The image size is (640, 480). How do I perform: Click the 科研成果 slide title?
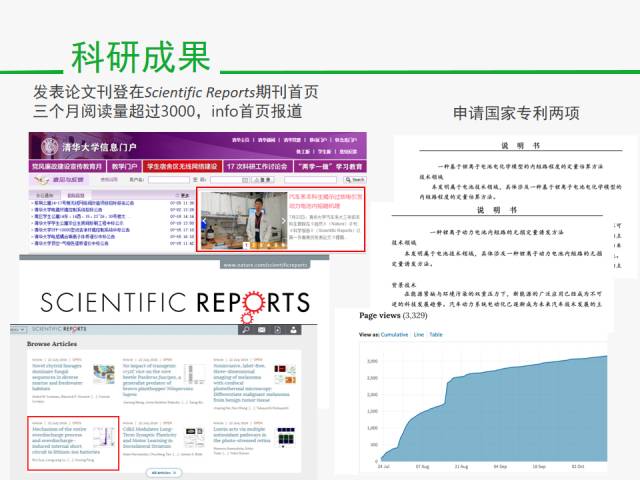tap(141, 57)
